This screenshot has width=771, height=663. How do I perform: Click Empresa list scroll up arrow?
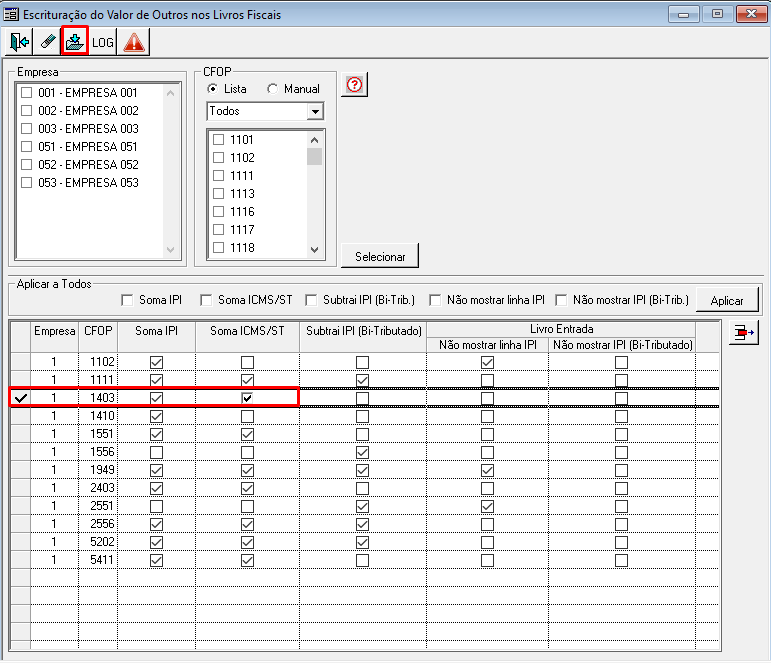(x=171, y=93)
